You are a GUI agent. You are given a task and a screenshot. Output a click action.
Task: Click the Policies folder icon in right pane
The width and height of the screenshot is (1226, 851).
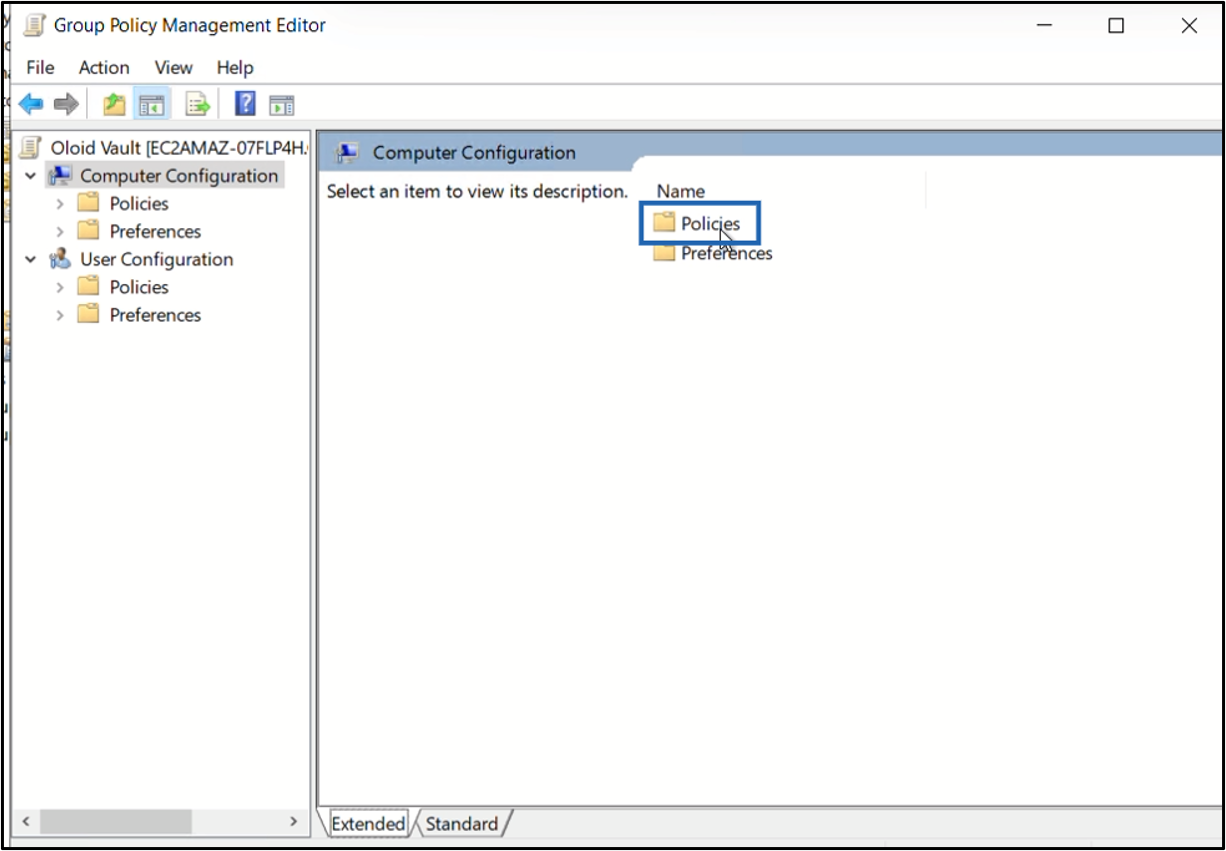[x=664, y=222]
